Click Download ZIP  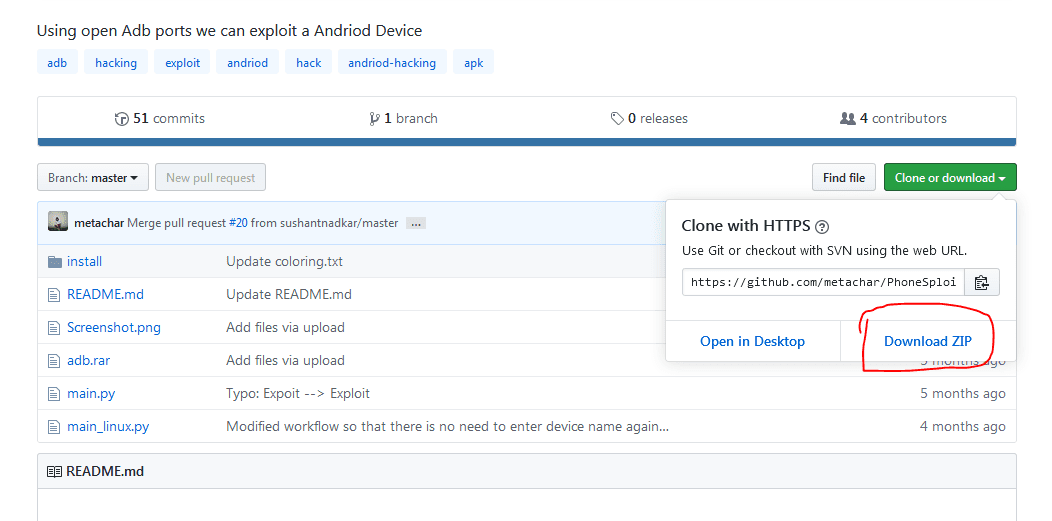[x=928, y=341]
